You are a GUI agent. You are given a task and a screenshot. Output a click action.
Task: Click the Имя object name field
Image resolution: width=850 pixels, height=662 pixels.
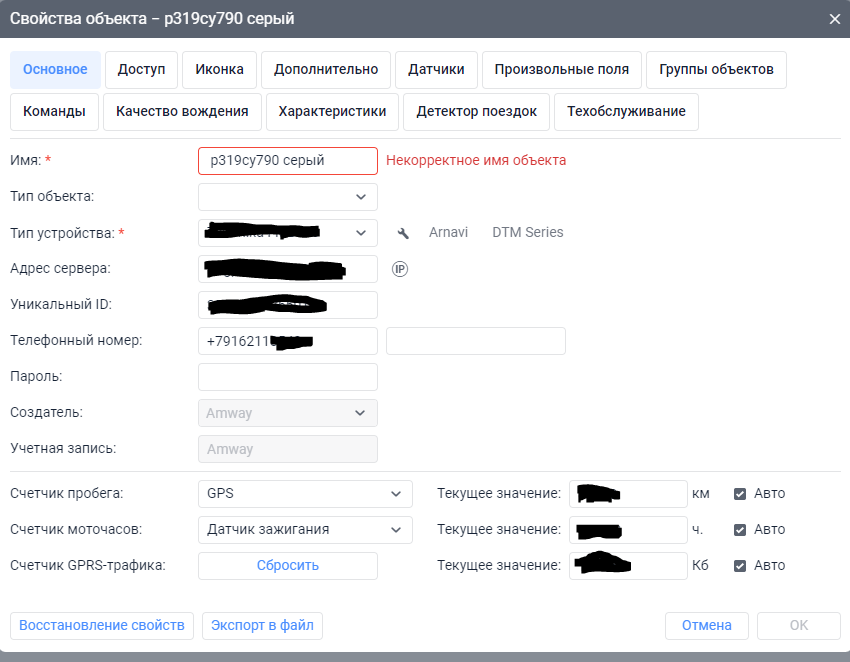(288, 161)
